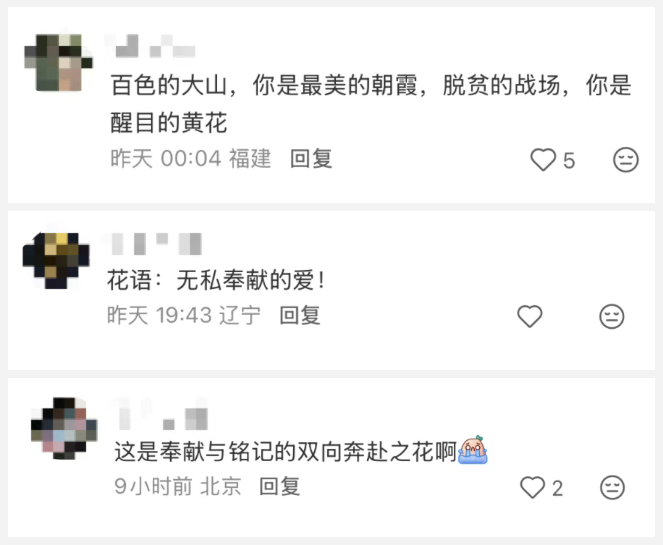Viewport: 663px width, 545px height.
Task: Open the third commenter's avatar profile
Action: 64,428
